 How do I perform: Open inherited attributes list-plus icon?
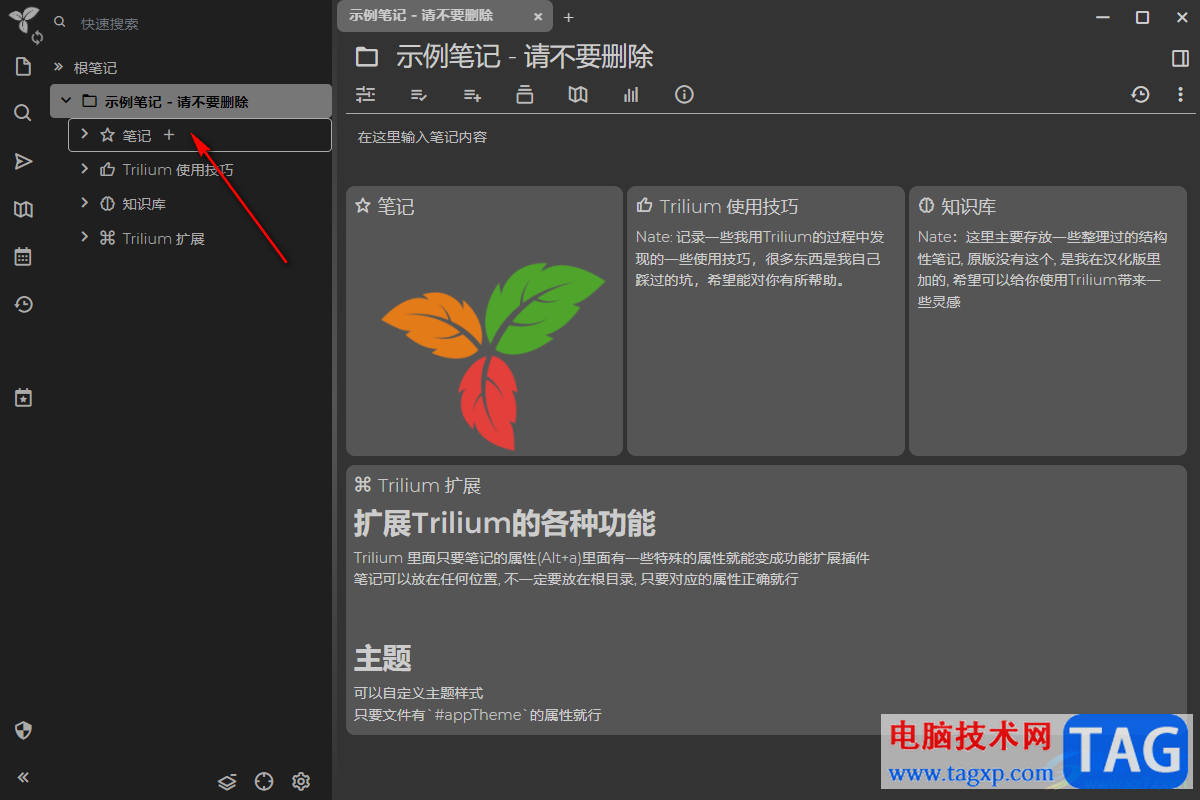point(473,95)
